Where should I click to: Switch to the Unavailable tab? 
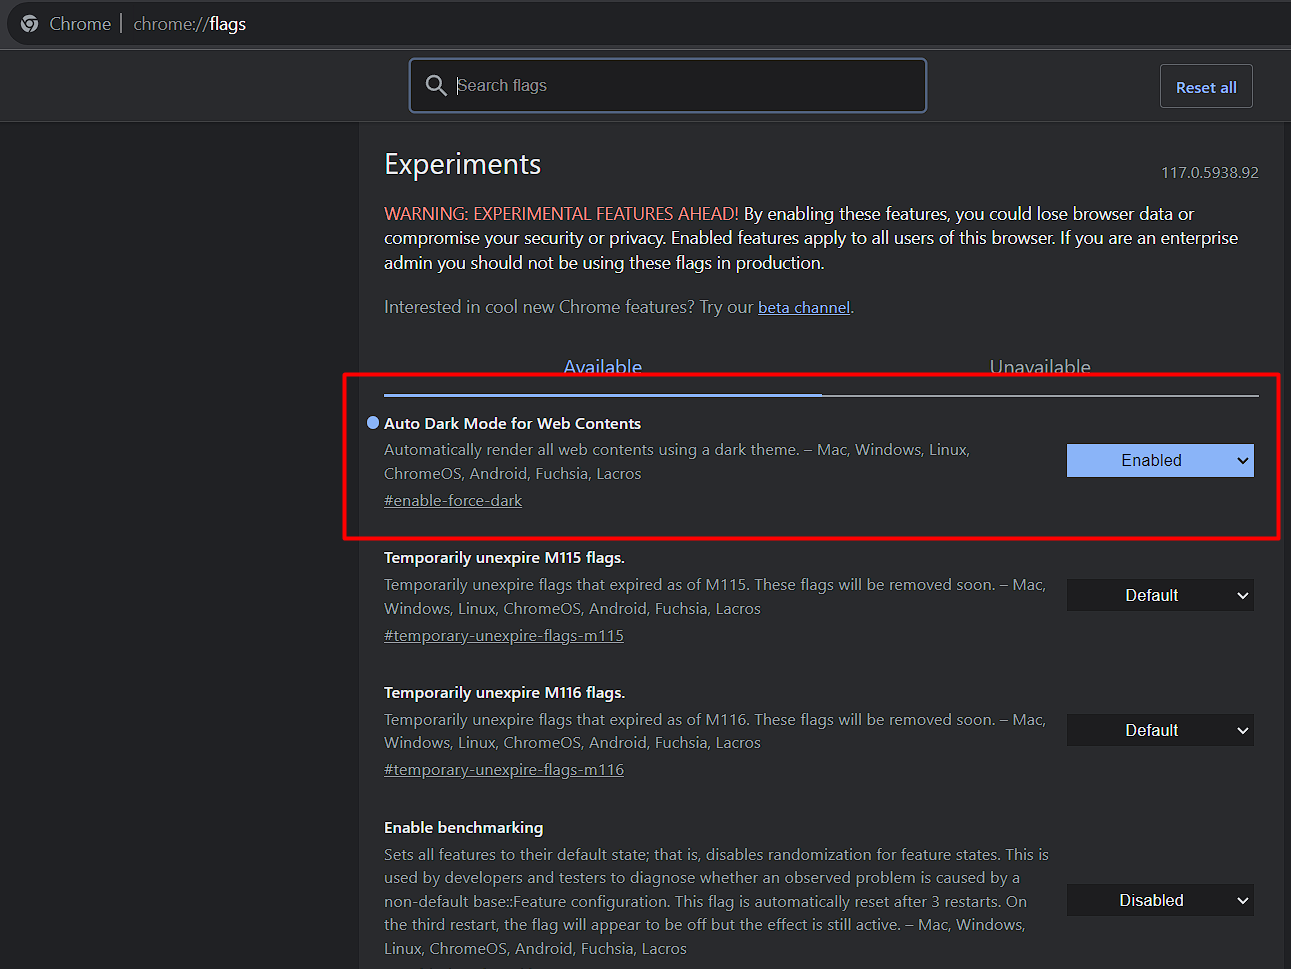point(1039,367)
